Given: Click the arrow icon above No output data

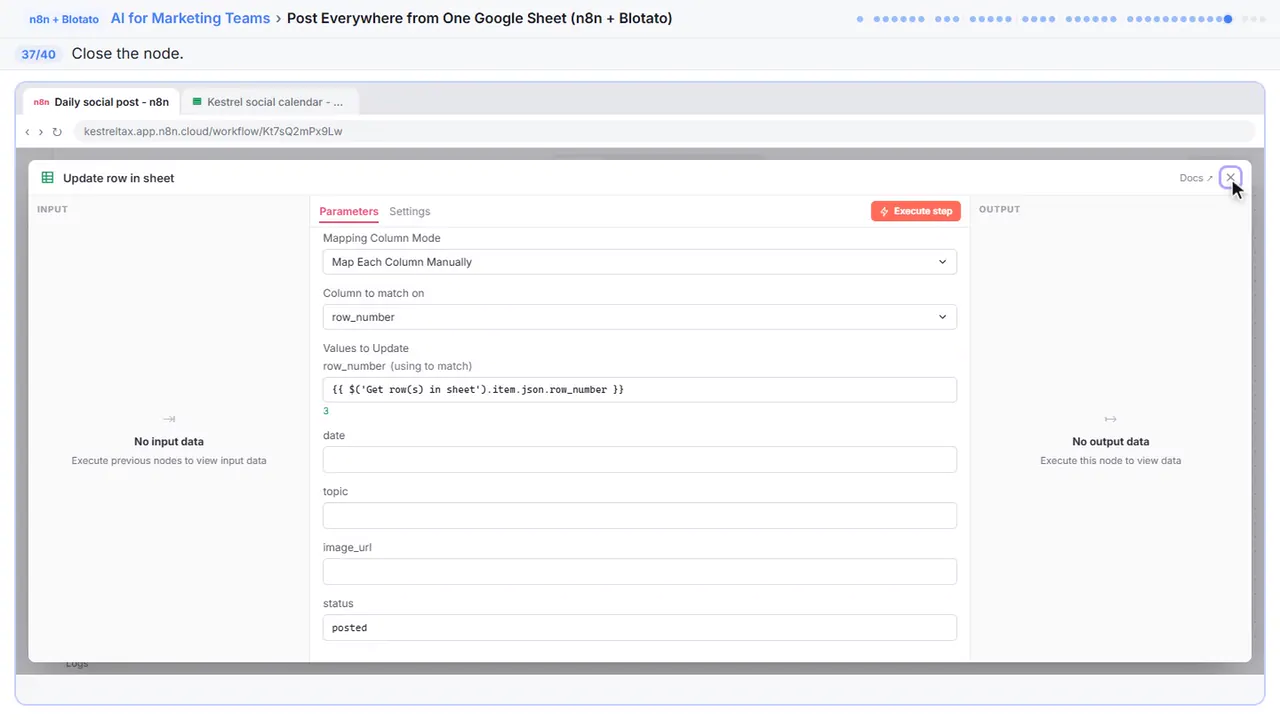Looking at the screenshot, I should coord(1110,419).
